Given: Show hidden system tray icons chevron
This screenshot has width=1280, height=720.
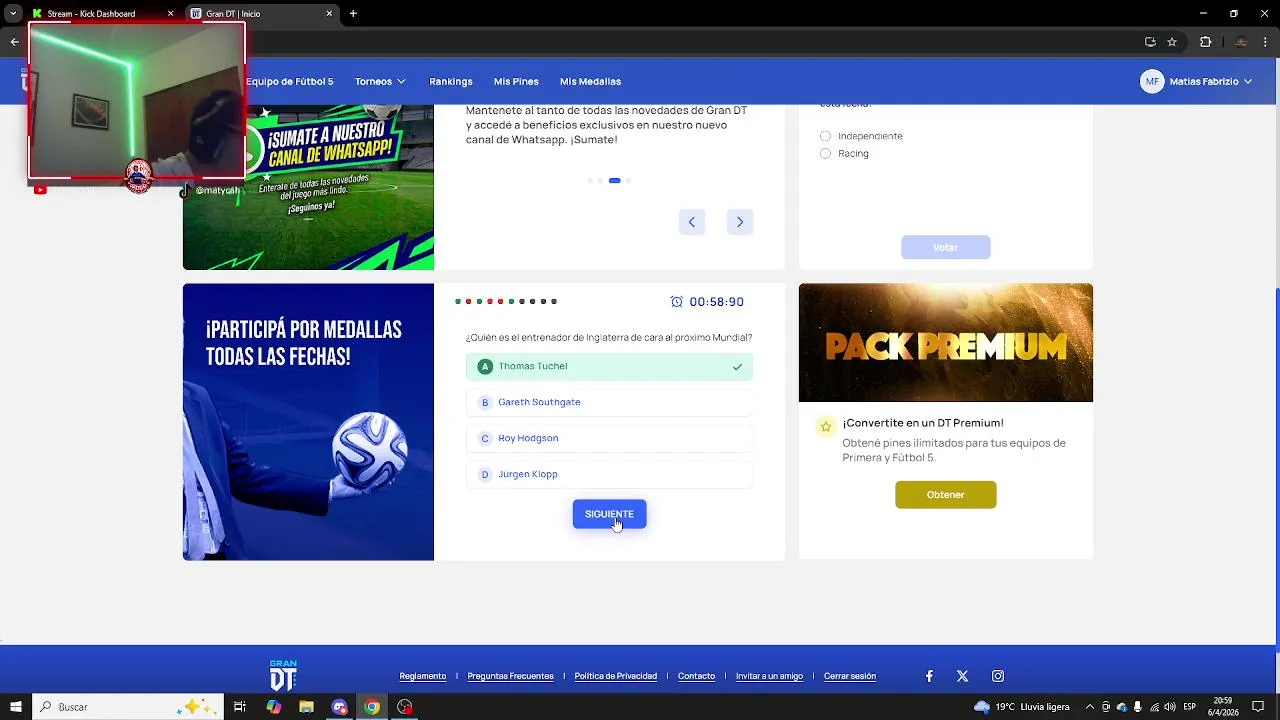Looking at the screenshot, I should 1091,707.
